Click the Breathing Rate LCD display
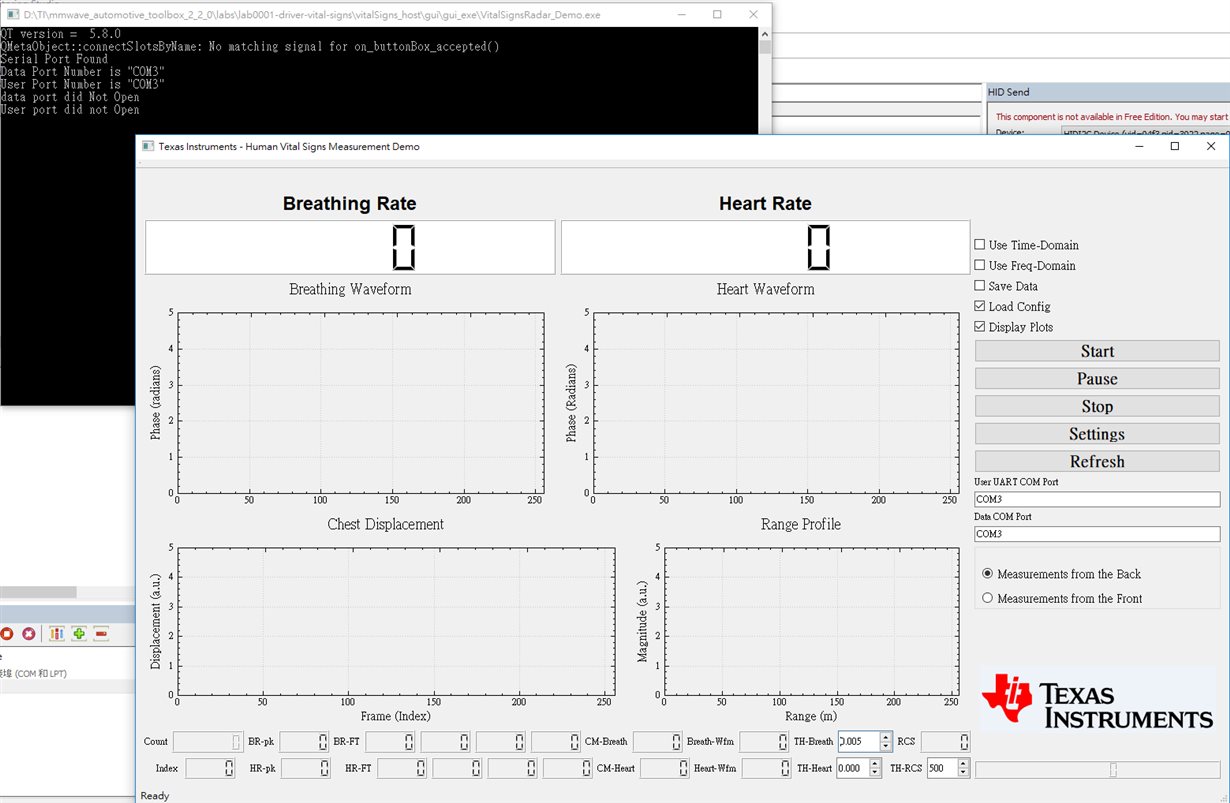The height and width of the screenshot is (803, 1230). (x=350, y=247)
